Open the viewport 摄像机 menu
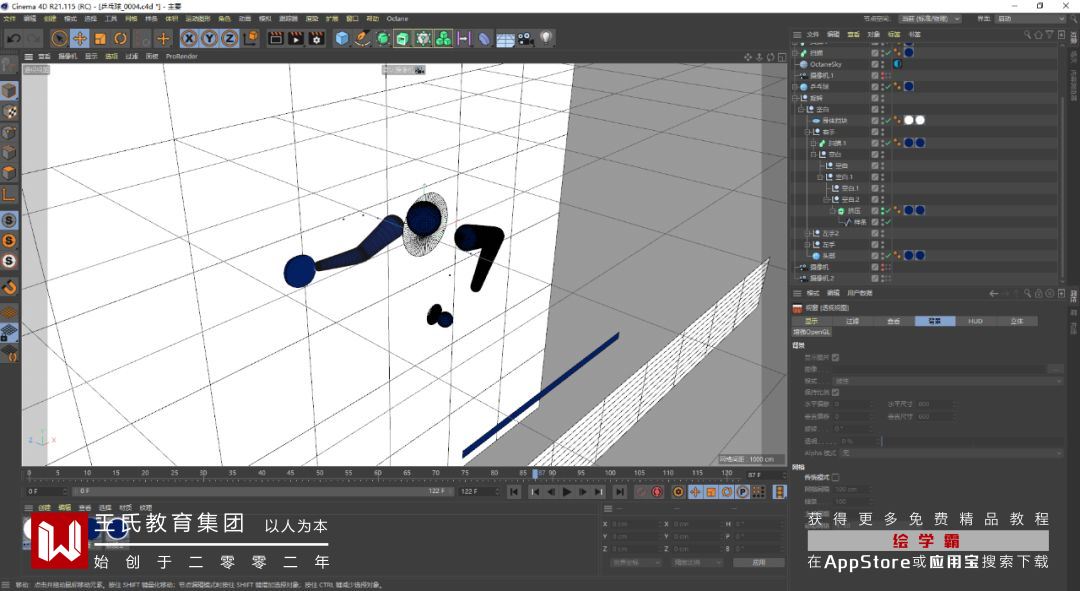 pyautogui.click(x=68, y=56)
